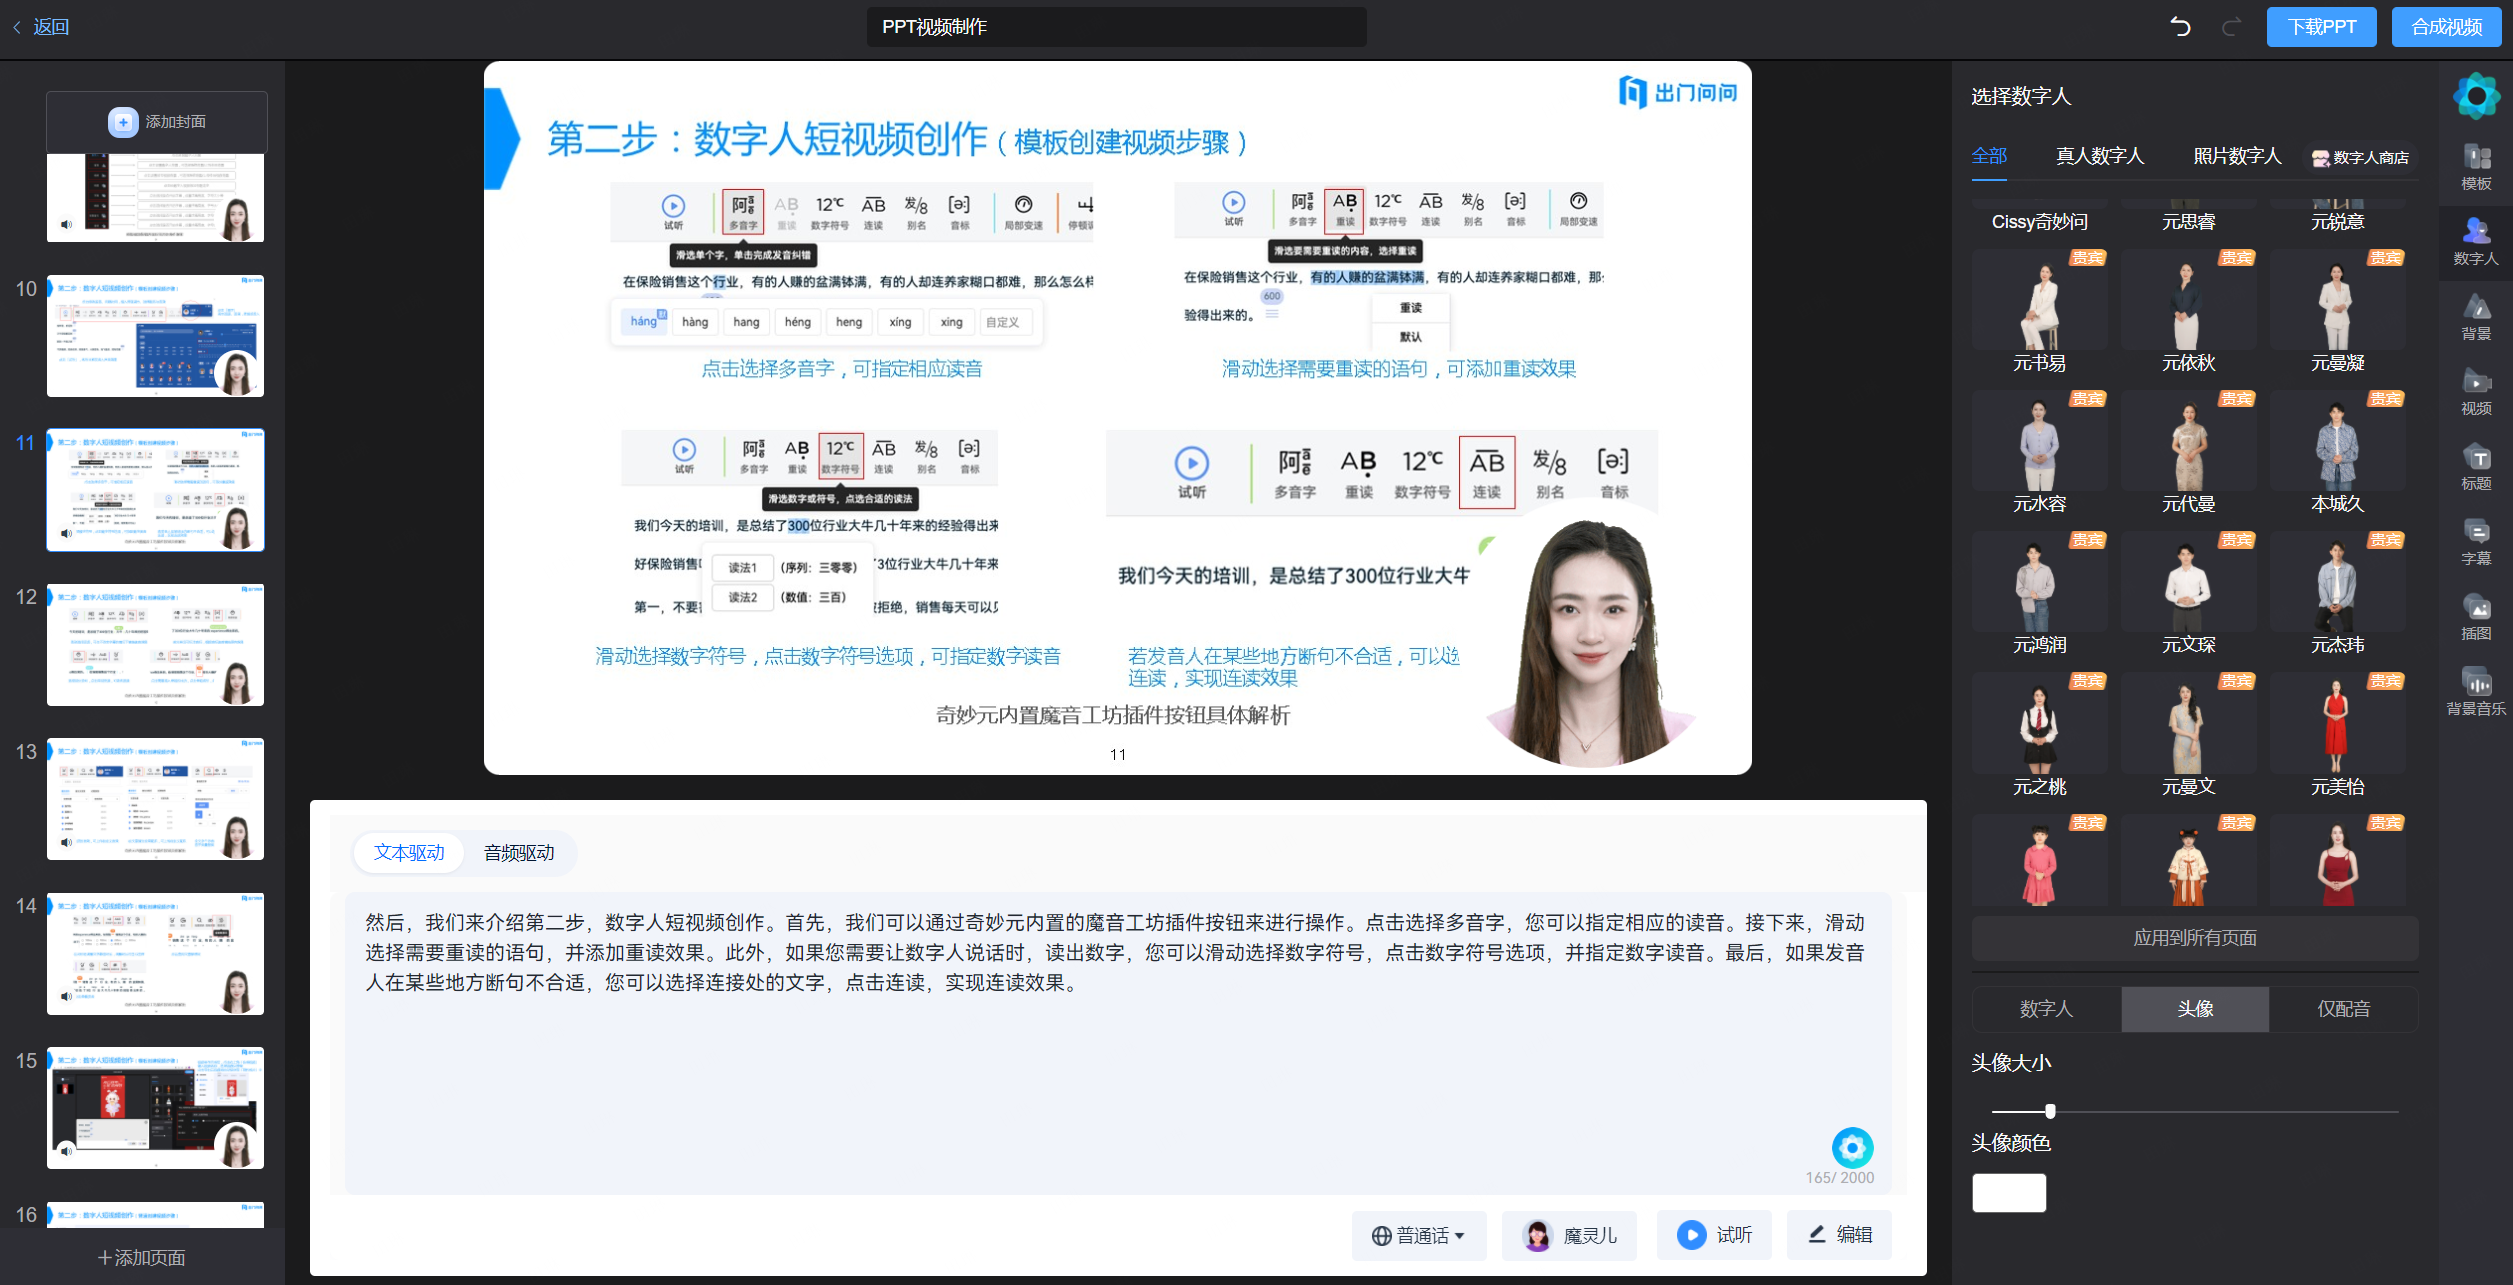Image resolution: width=2513 pixels, height=1285 pixels.
Task: Open the 模板 template panel icon
Action: (x=2476, y=167)
